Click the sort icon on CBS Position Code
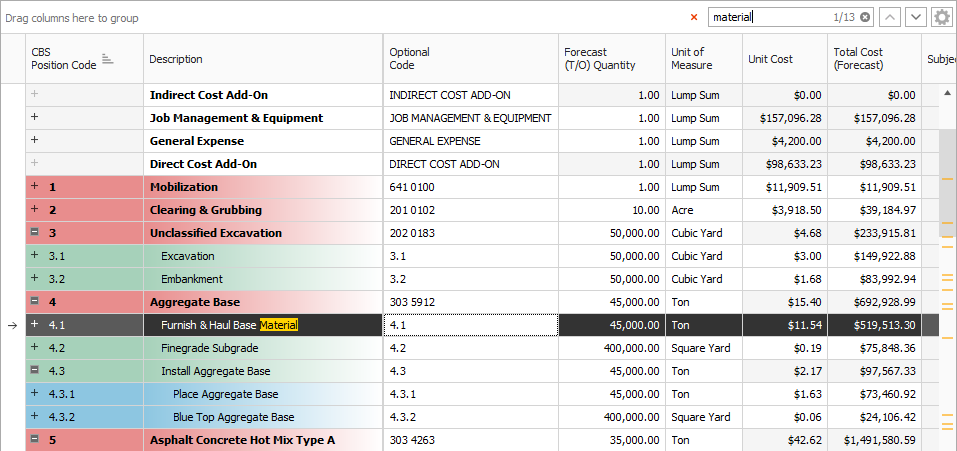The height and width of the screenshot is (451, 957). point(107,59)
